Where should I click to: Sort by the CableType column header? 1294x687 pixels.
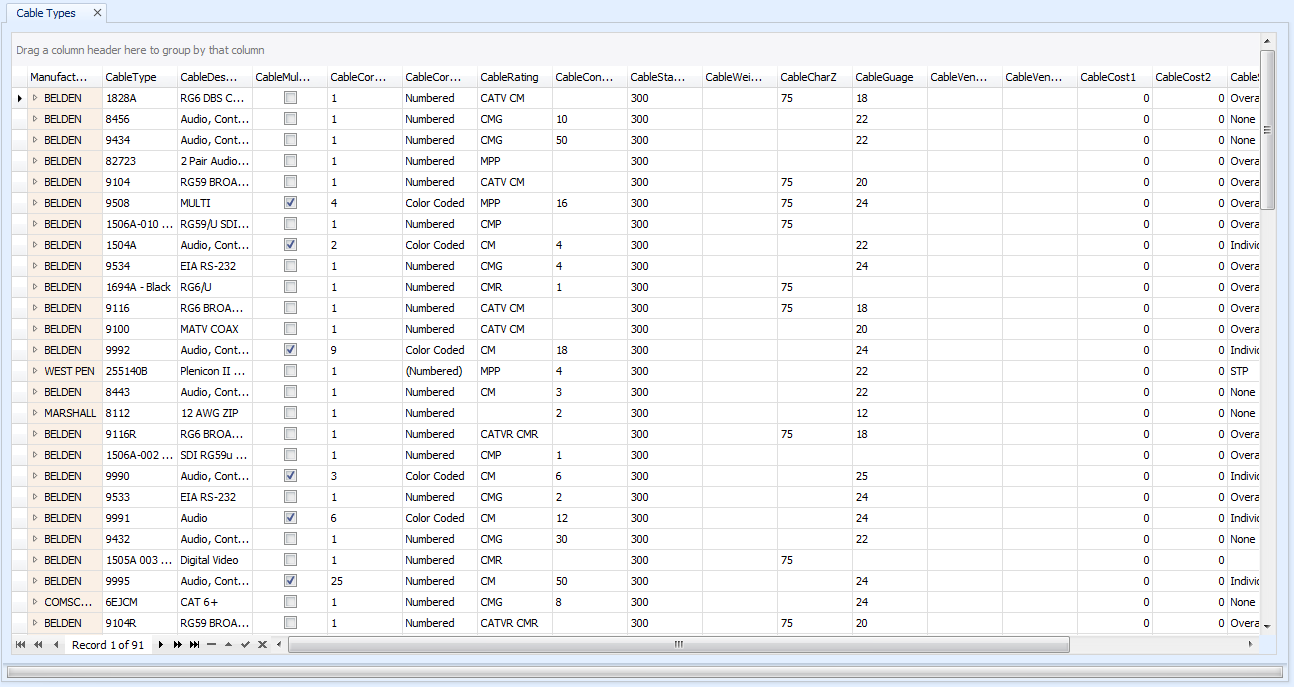point(140,77)
